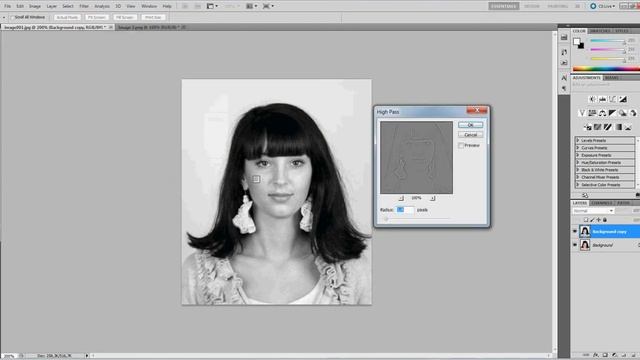Switch to the Styles tab

pos(622,31)
